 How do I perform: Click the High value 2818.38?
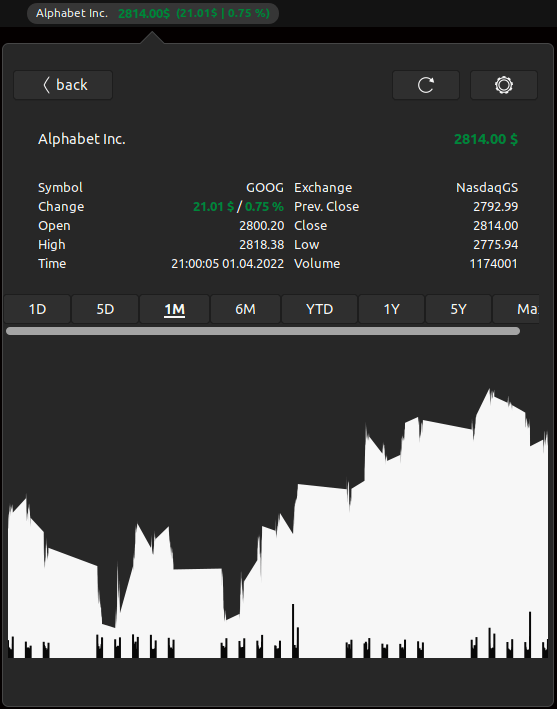262,245
